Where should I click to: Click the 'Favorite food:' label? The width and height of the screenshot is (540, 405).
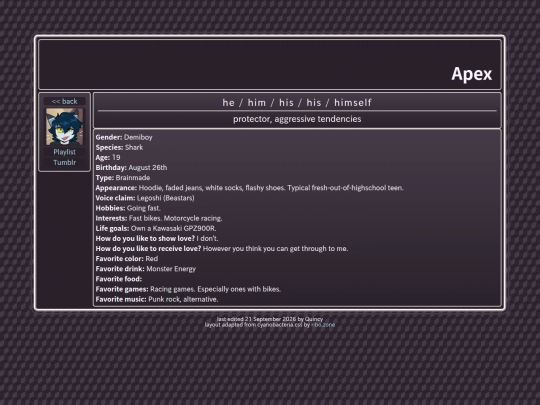[118, 279]
